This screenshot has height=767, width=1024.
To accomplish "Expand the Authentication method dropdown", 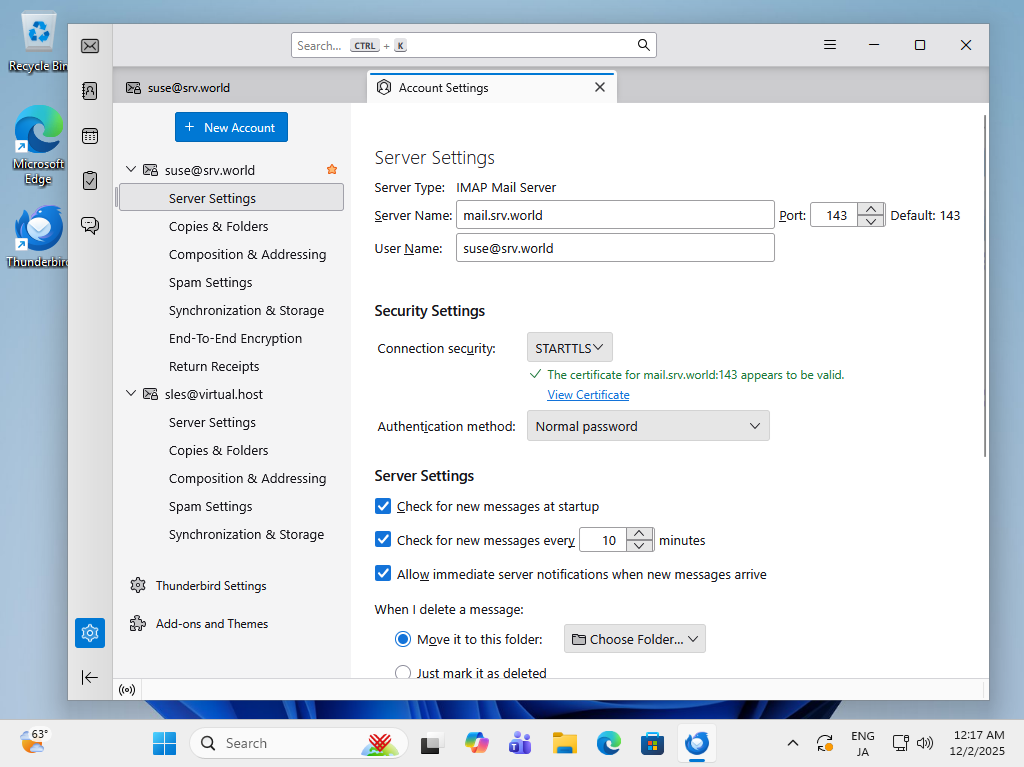I will click(648, 426).
